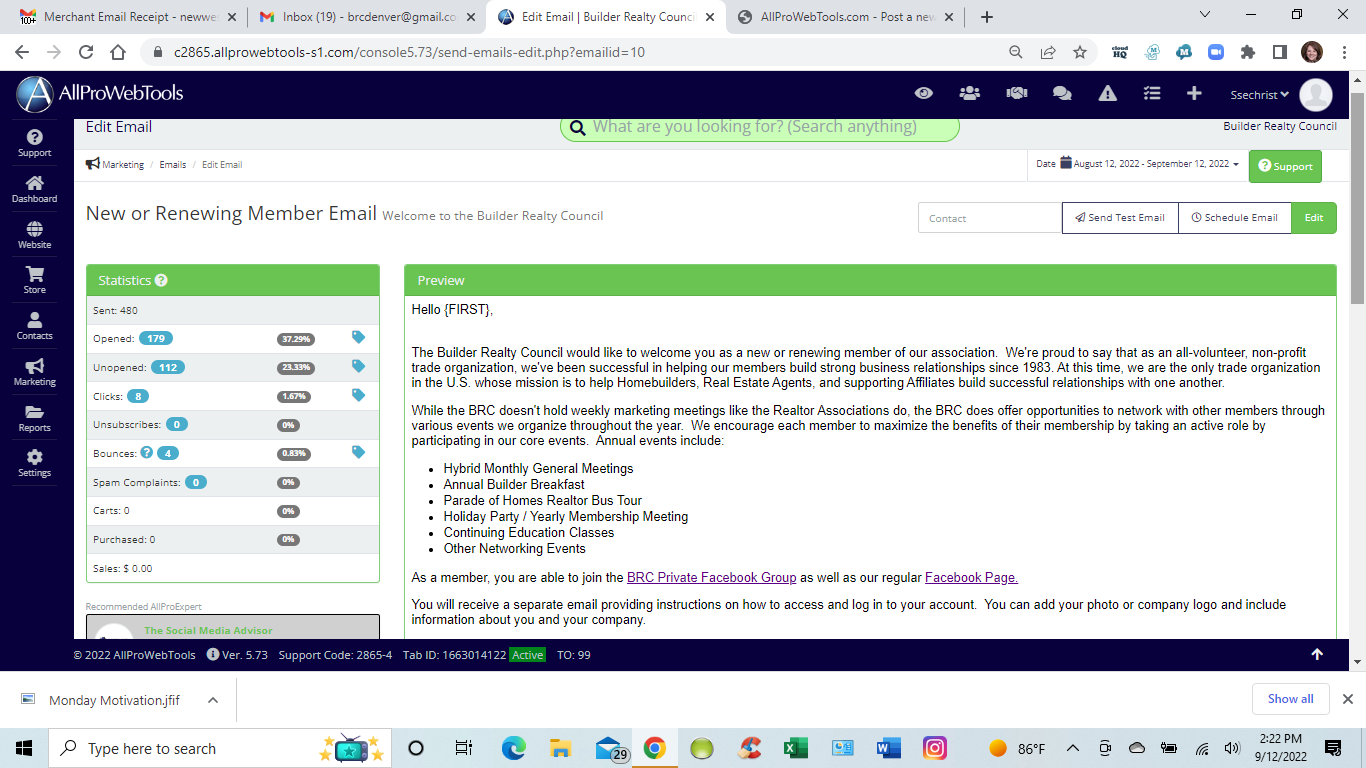Click the eye icon in the top bar
The height and width of the screenshot is (768, 1366).
924,93
